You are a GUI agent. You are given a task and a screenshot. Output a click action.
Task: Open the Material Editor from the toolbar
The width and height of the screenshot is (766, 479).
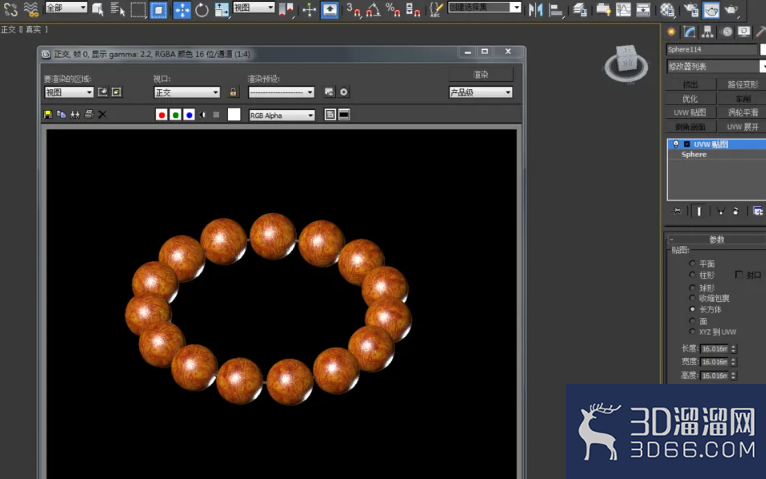tap(667, 10)
